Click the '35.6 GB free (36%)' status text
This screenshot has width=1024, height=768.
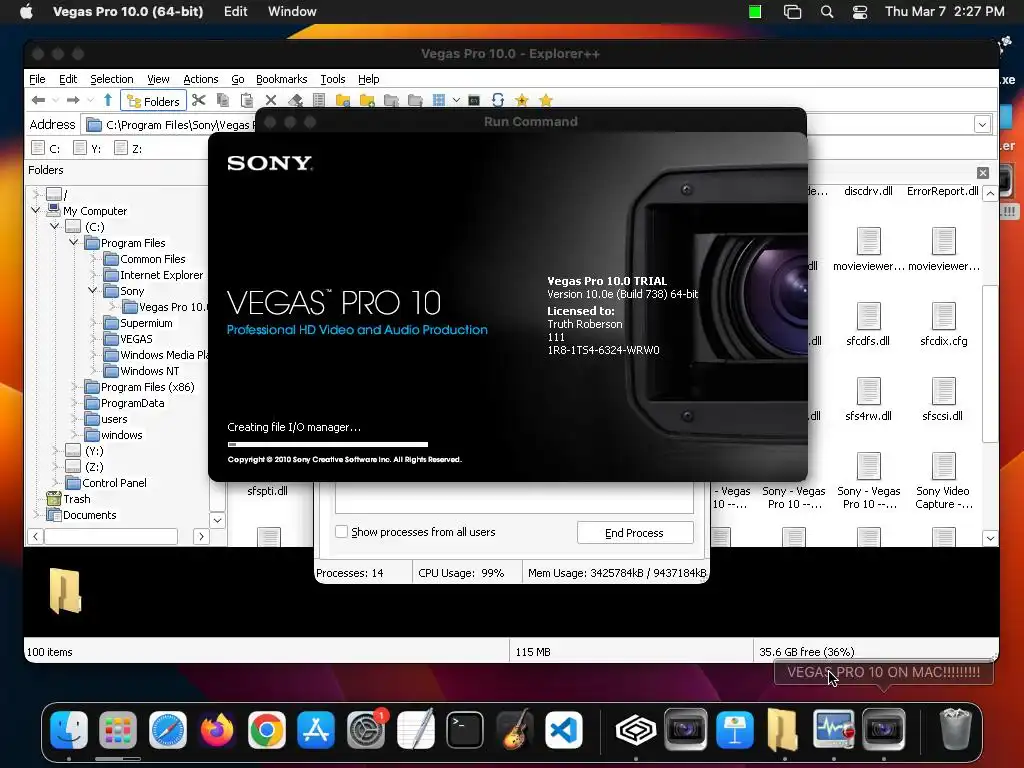point(807,652)
